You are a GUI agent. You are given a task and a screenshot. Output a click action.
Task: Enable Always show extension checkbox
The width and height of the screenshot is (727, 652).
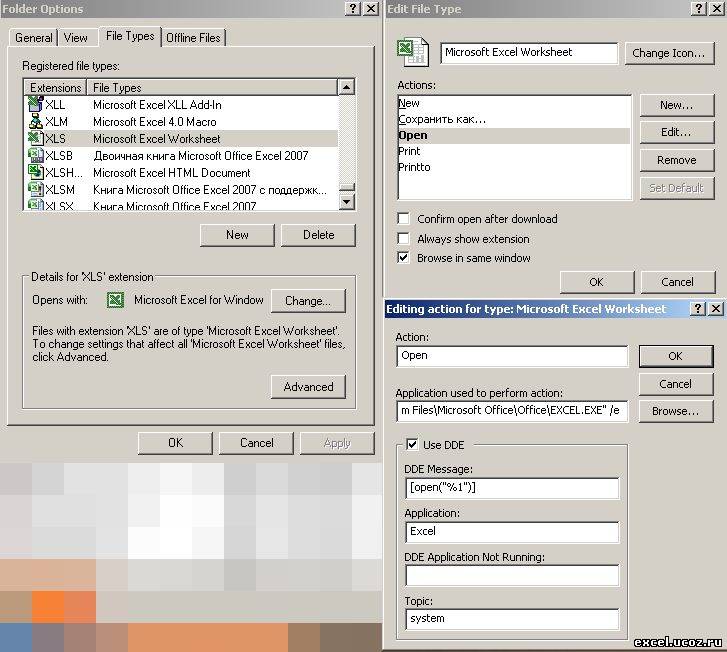click(403, 238)
